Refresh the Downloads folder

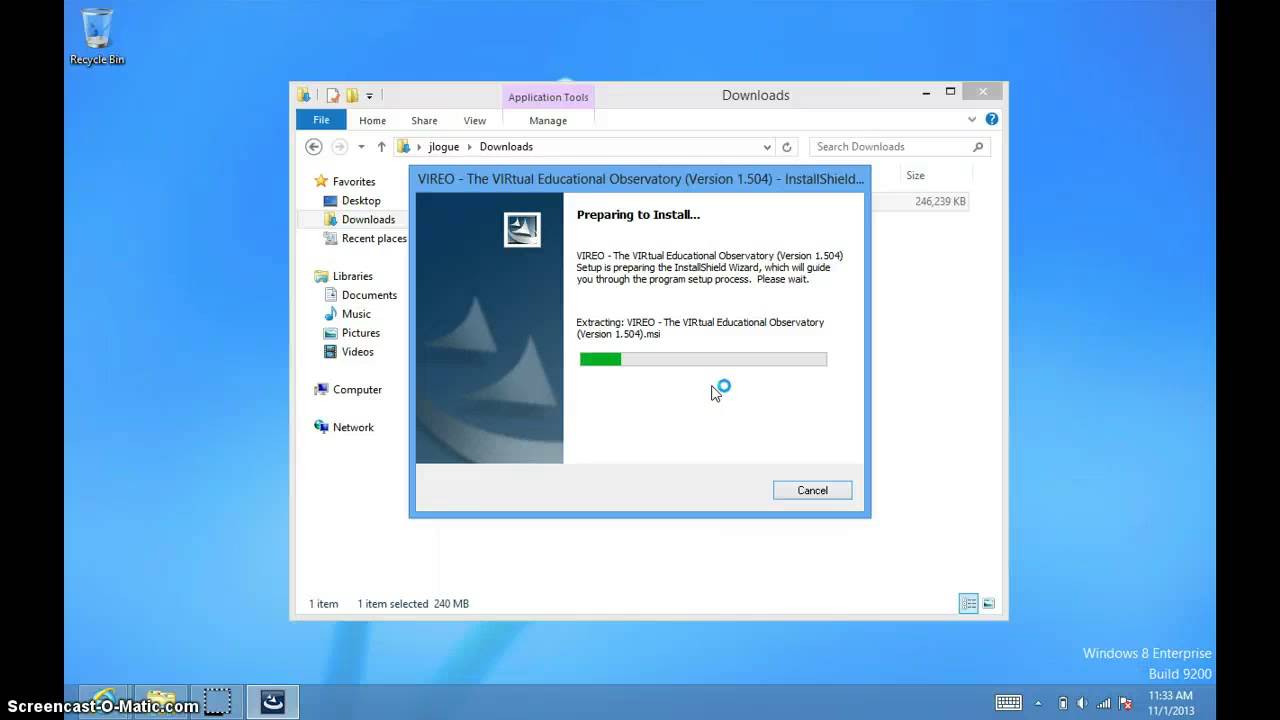(x=787, y=147)
